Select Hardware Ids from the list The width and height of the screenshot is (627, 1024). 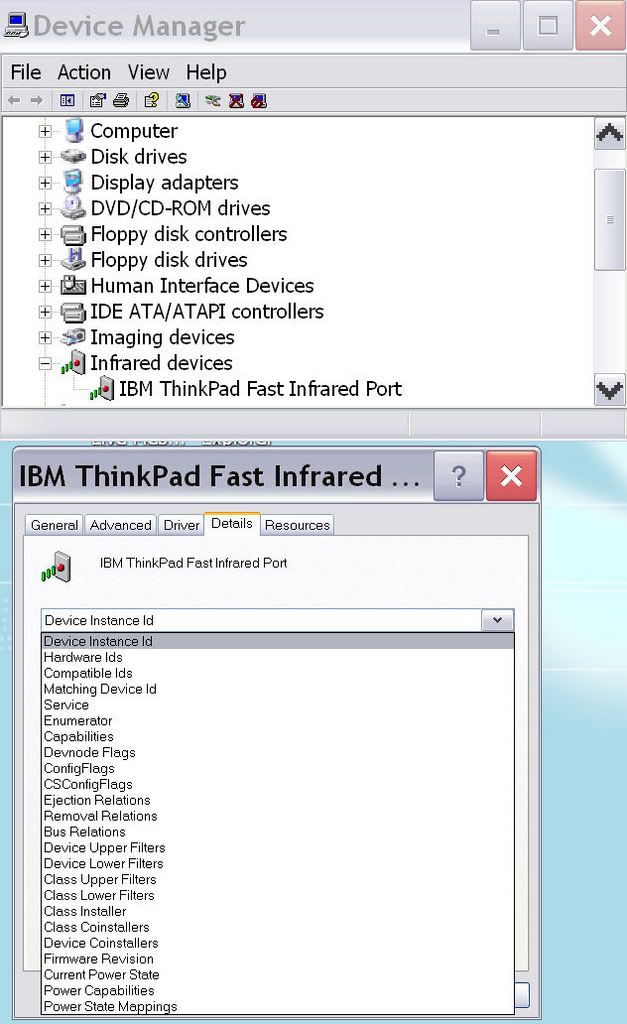[x=83, y=657]
